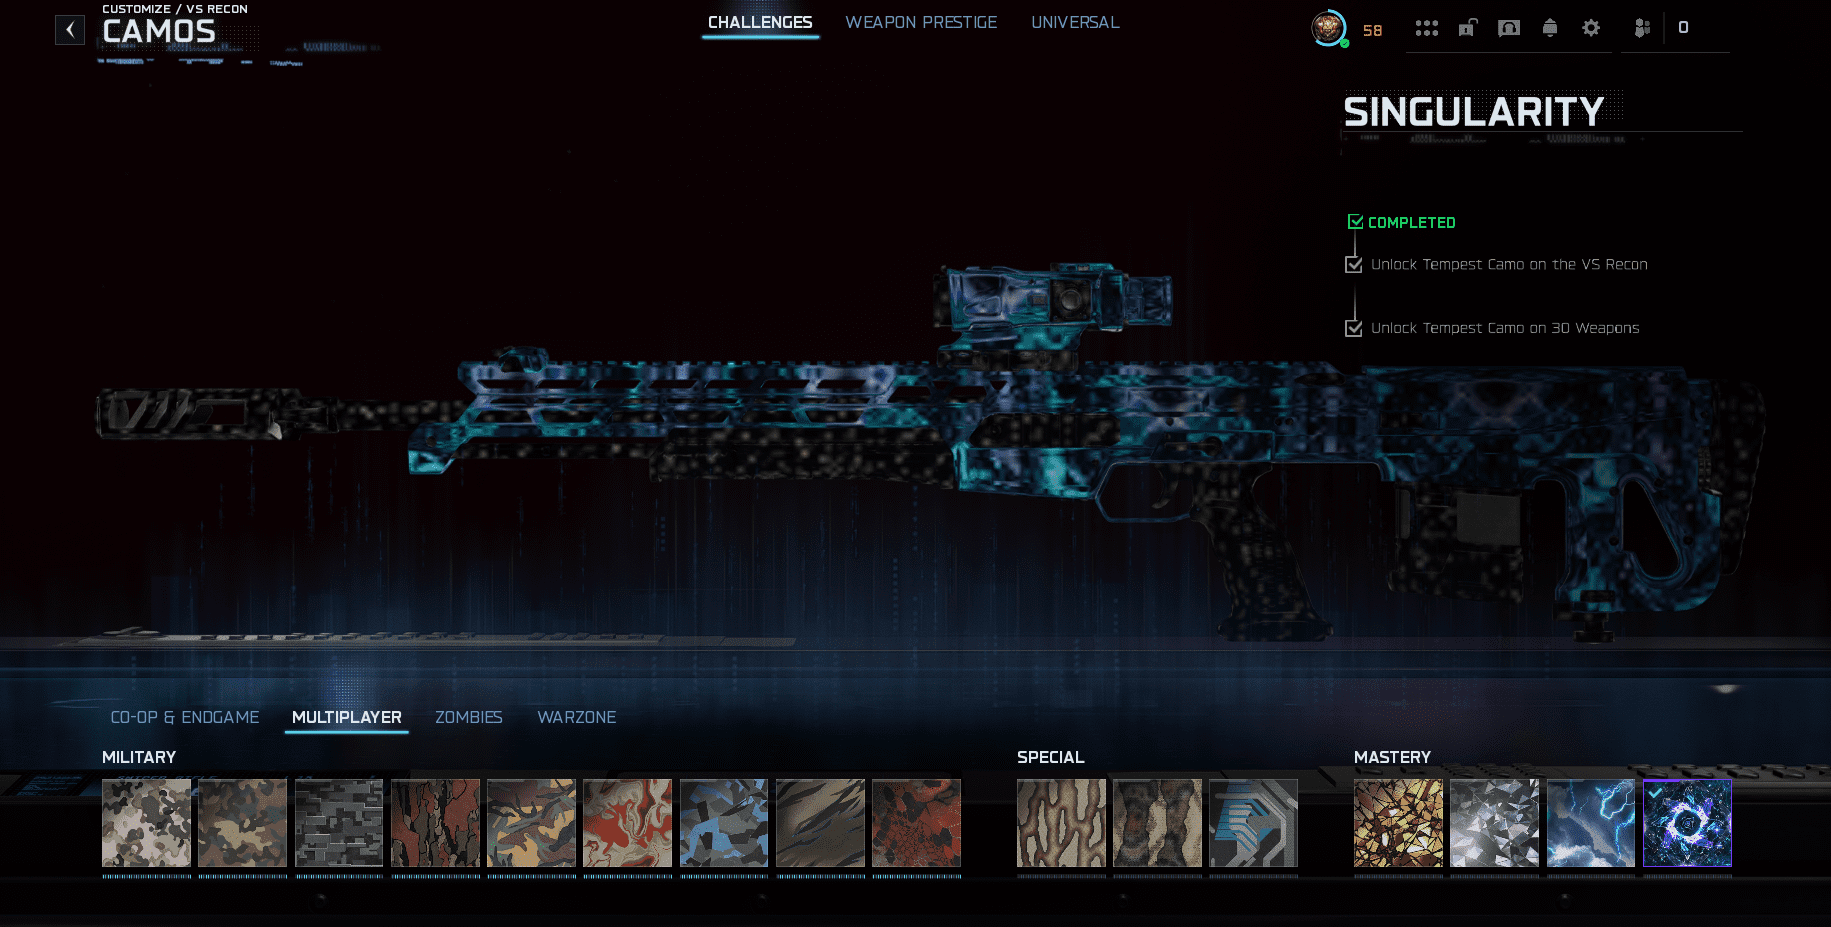Click the green Completed status checkbox
This screenshot has width=1831, height=927.
pos(1355,222)
